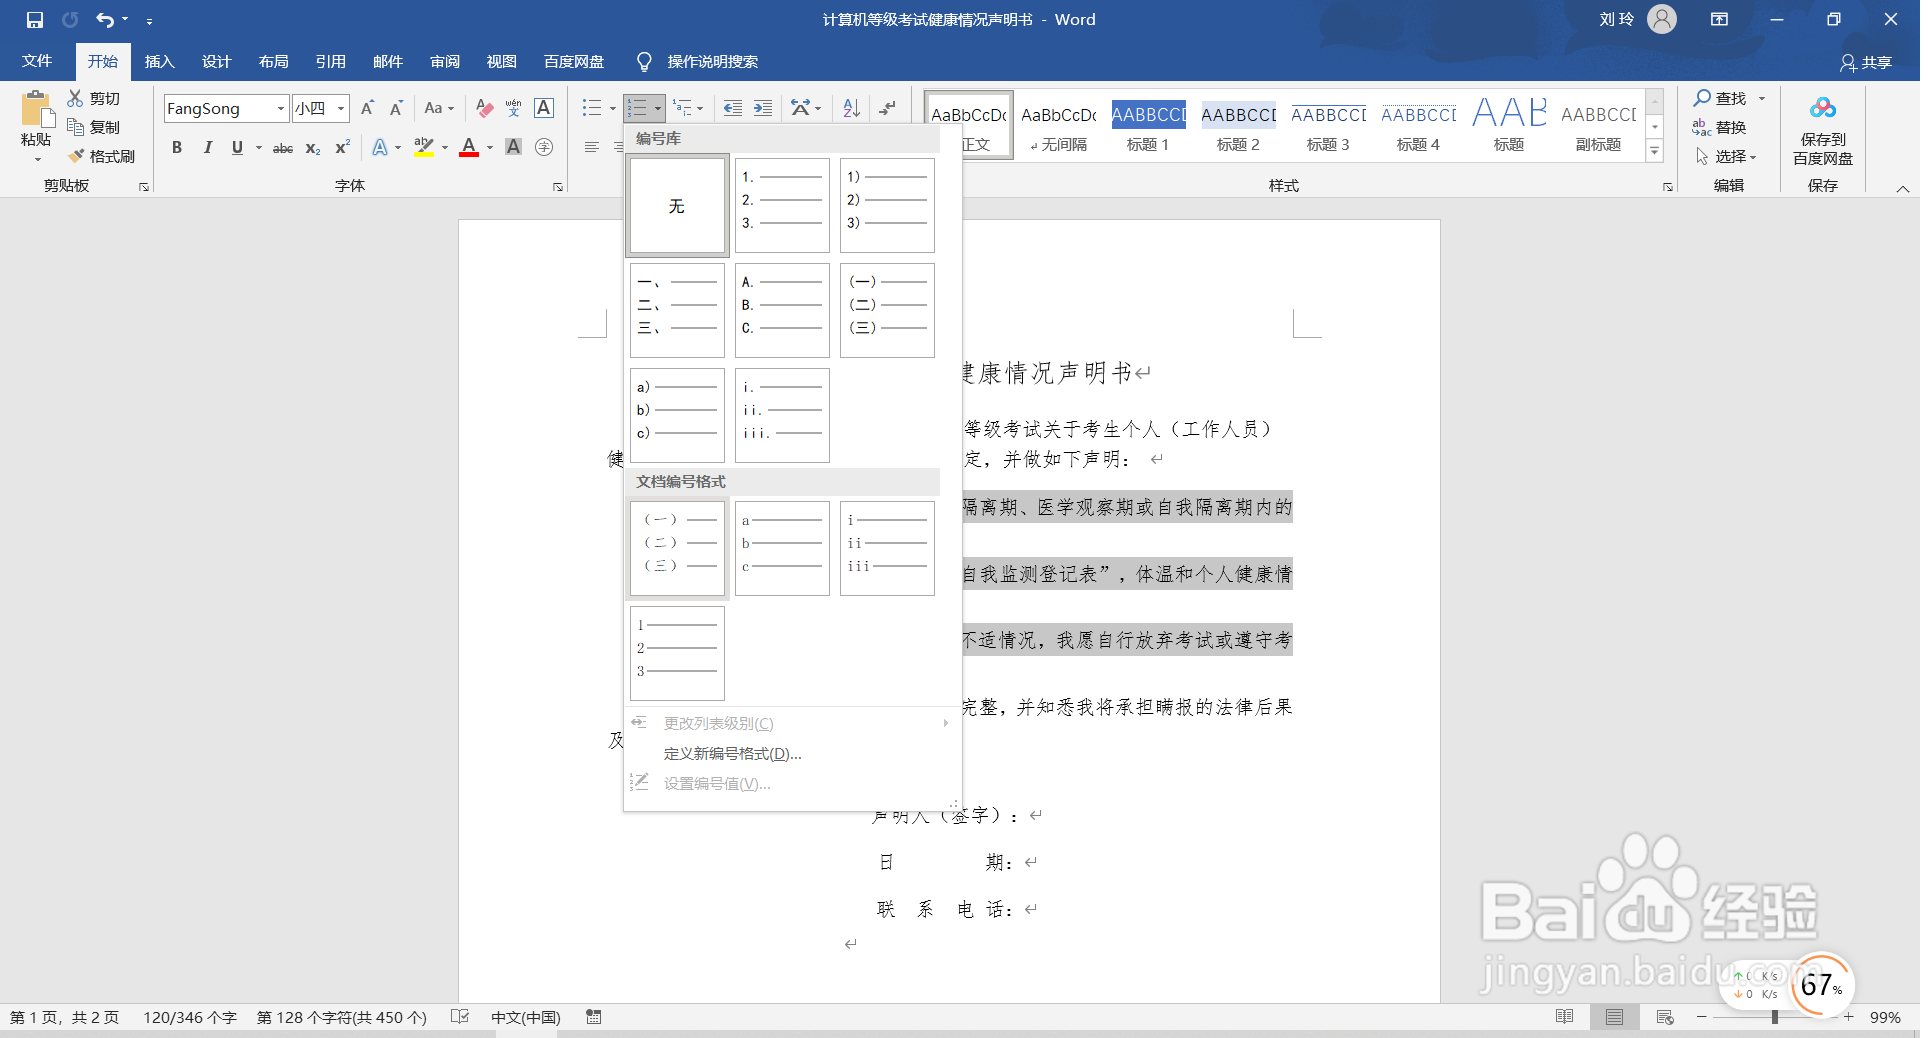
Task: Switch to the Design tab
Action: [216, 61]
